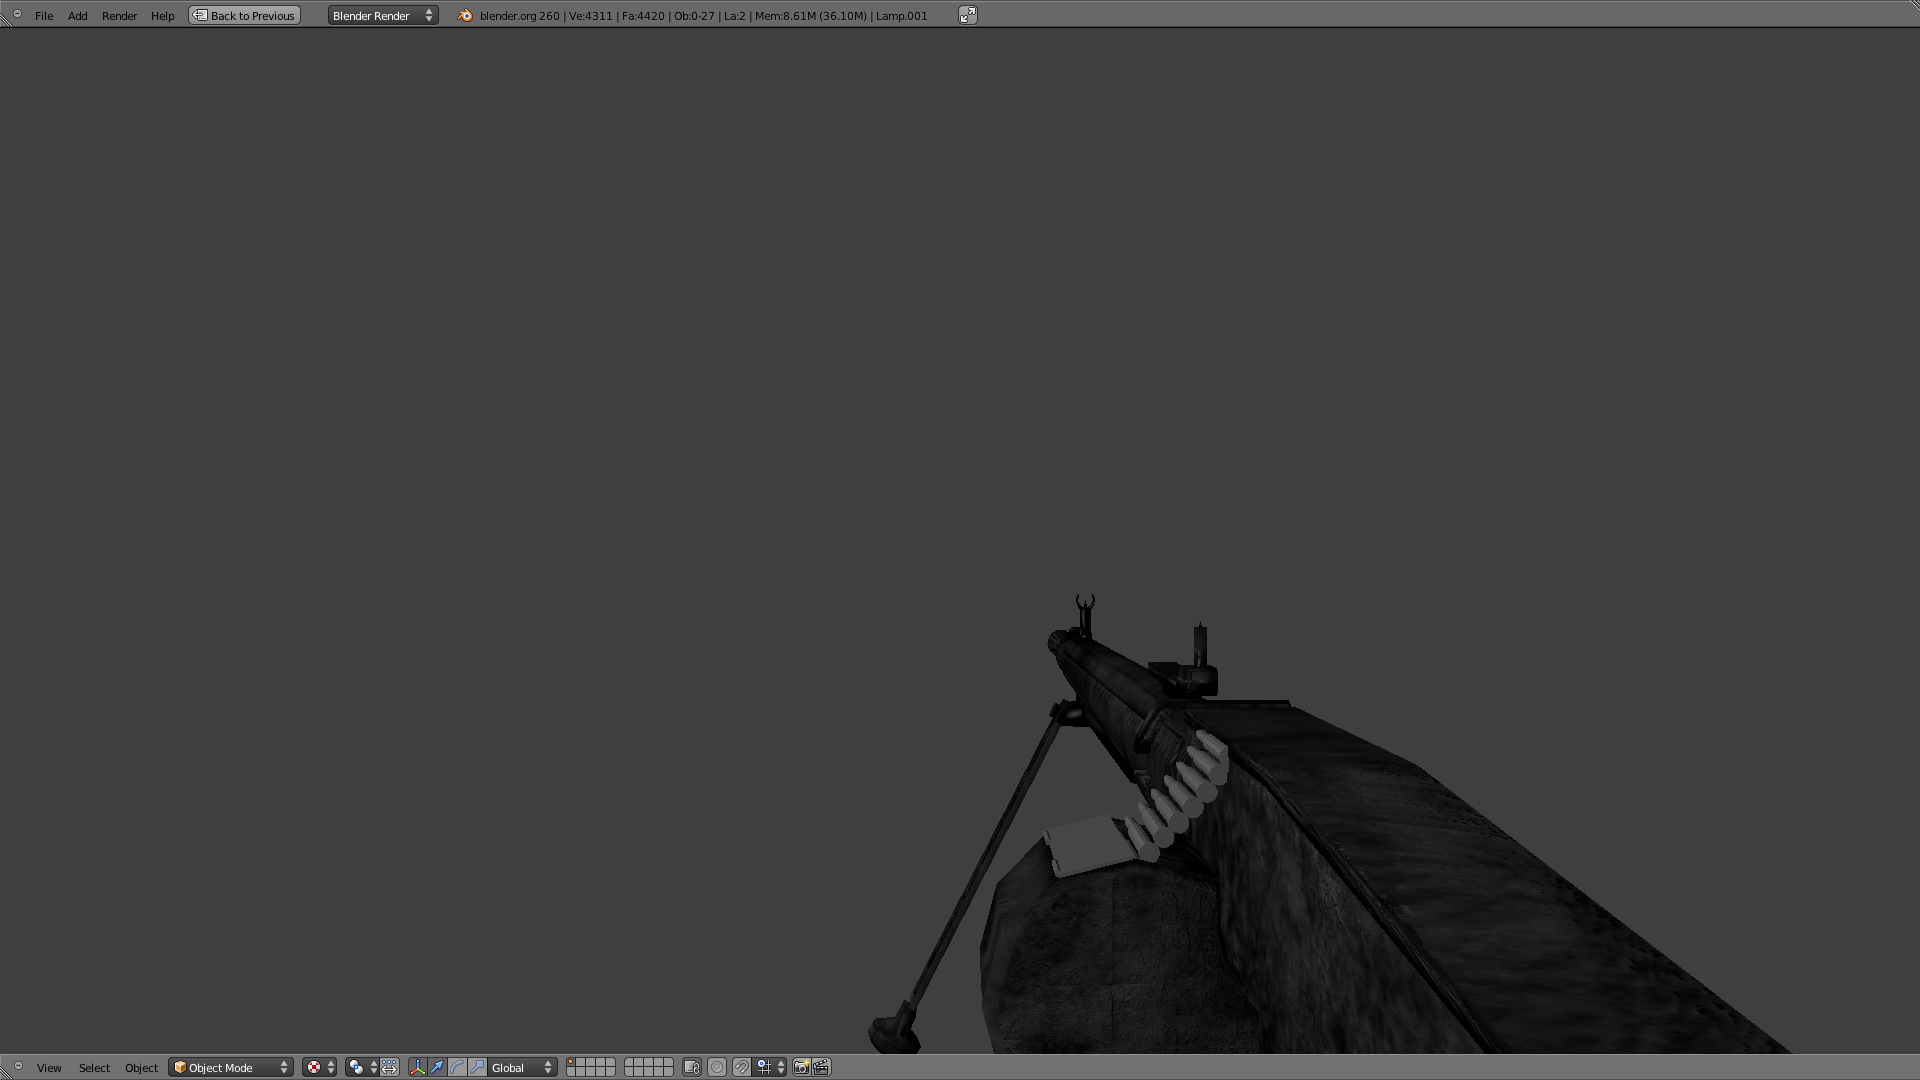The width and height of the screenshot is (1920, 1080).
Task: Enable the rotate manipulator arc
Action: [457, 1068]
